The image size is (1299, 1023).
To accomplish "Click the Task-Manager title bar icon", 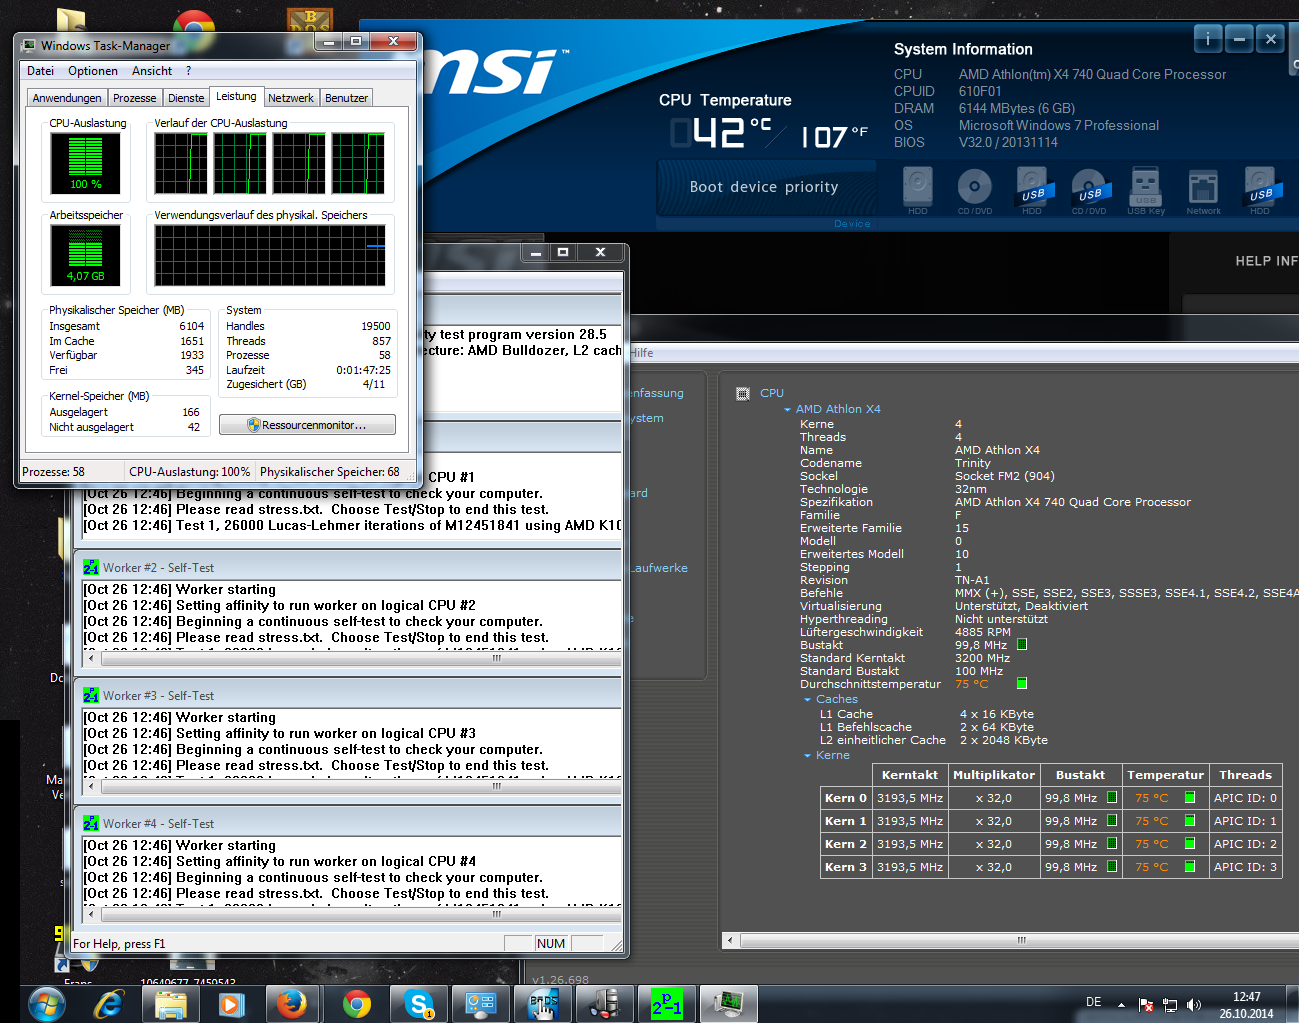I will coord(29,45).
